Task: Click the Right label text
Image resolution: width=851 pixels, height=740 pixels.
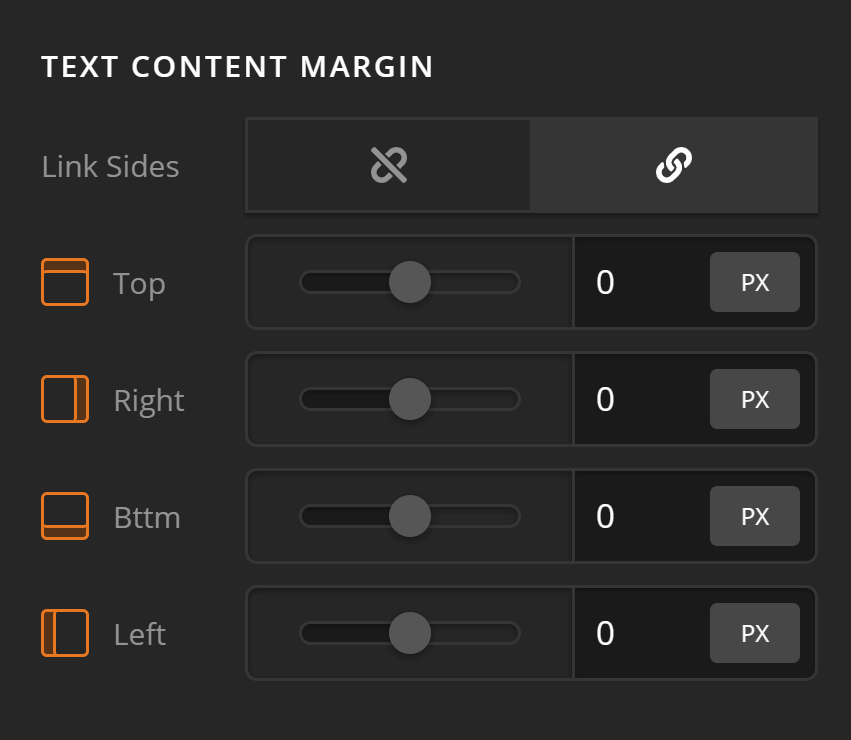Action: tap(148, 400)
